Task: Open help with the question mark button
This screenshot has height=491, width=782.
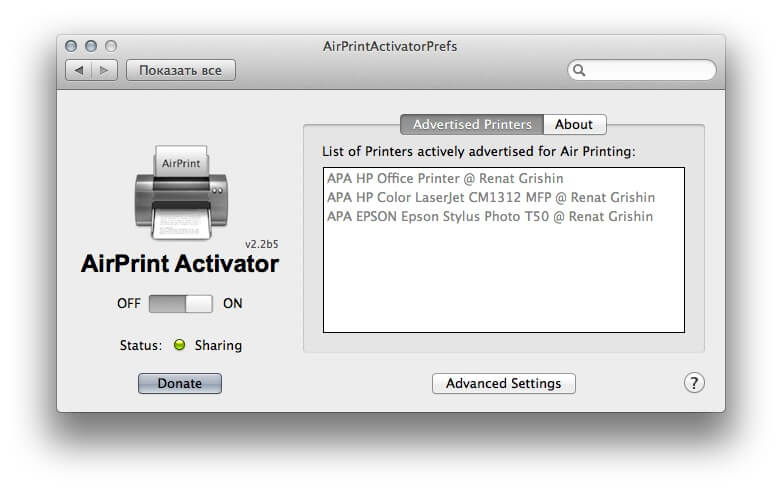Action: [x=694, y=383]
